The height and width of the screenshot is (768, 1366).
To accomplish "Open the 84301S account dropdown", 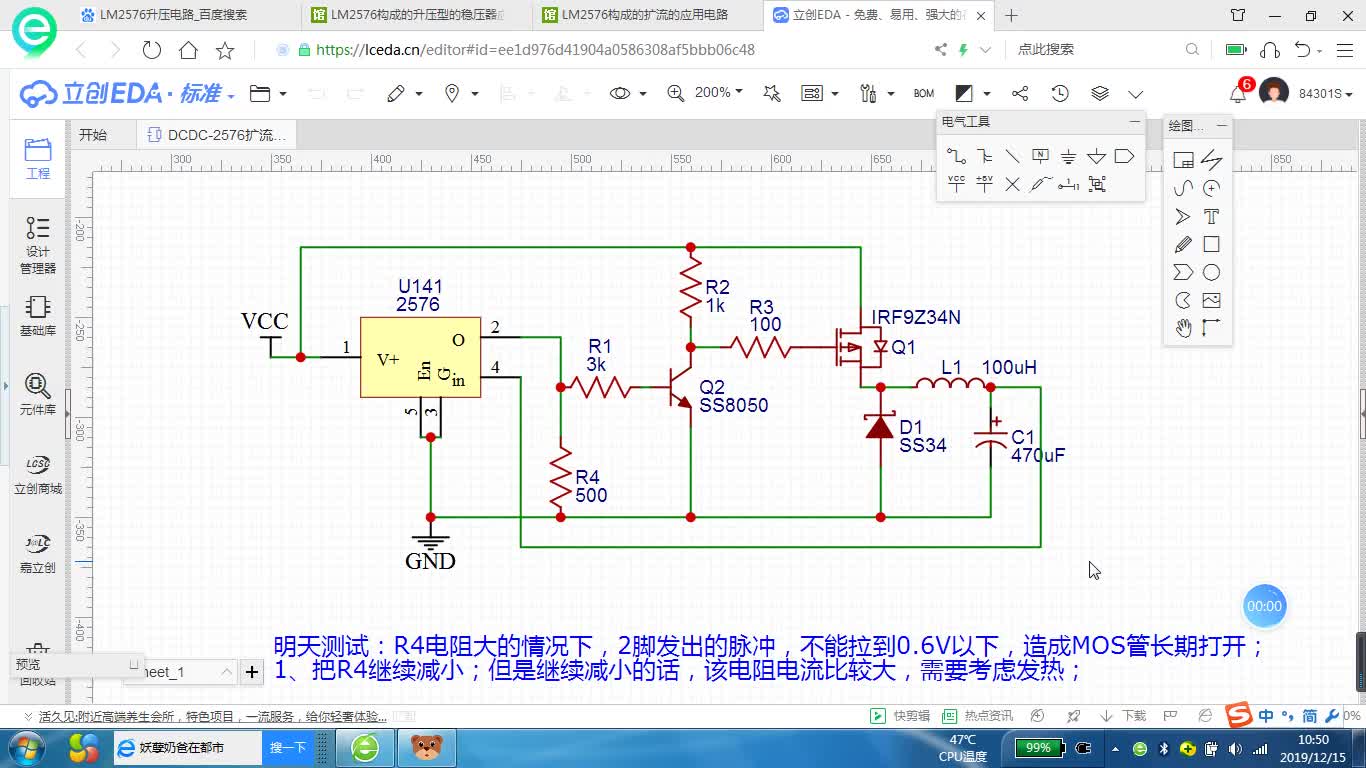I will point(1325,93).
